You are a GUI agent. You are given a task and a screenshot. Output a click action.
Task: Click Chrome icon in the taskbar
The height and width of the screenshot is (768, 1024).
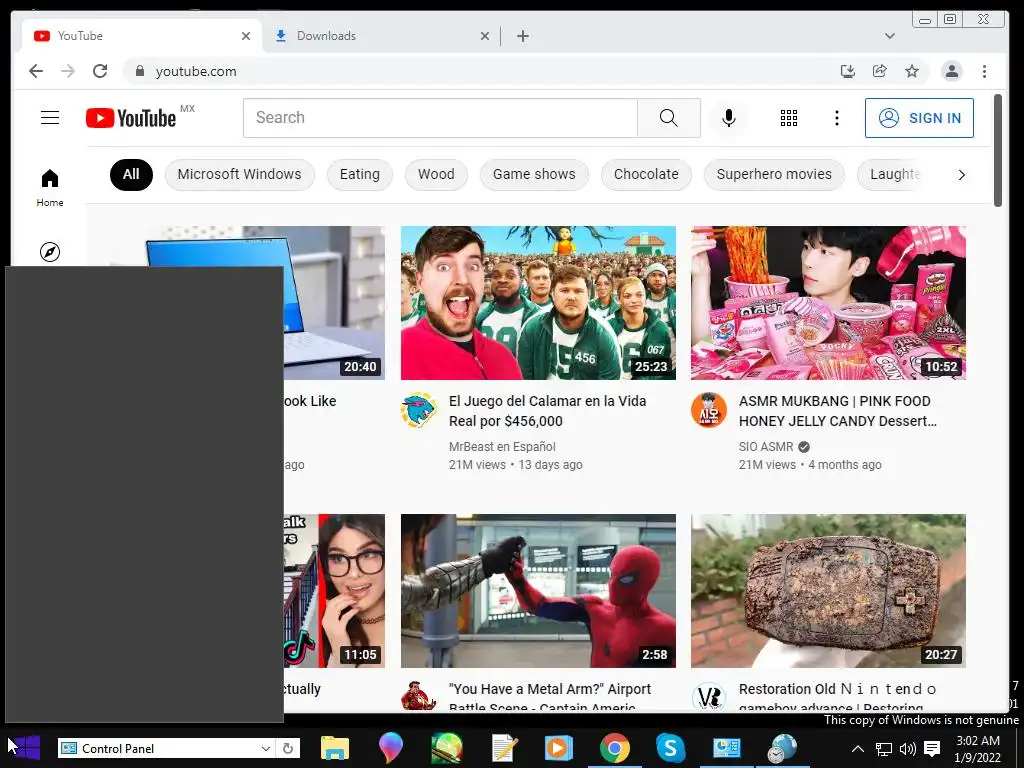tap(615, 748)
